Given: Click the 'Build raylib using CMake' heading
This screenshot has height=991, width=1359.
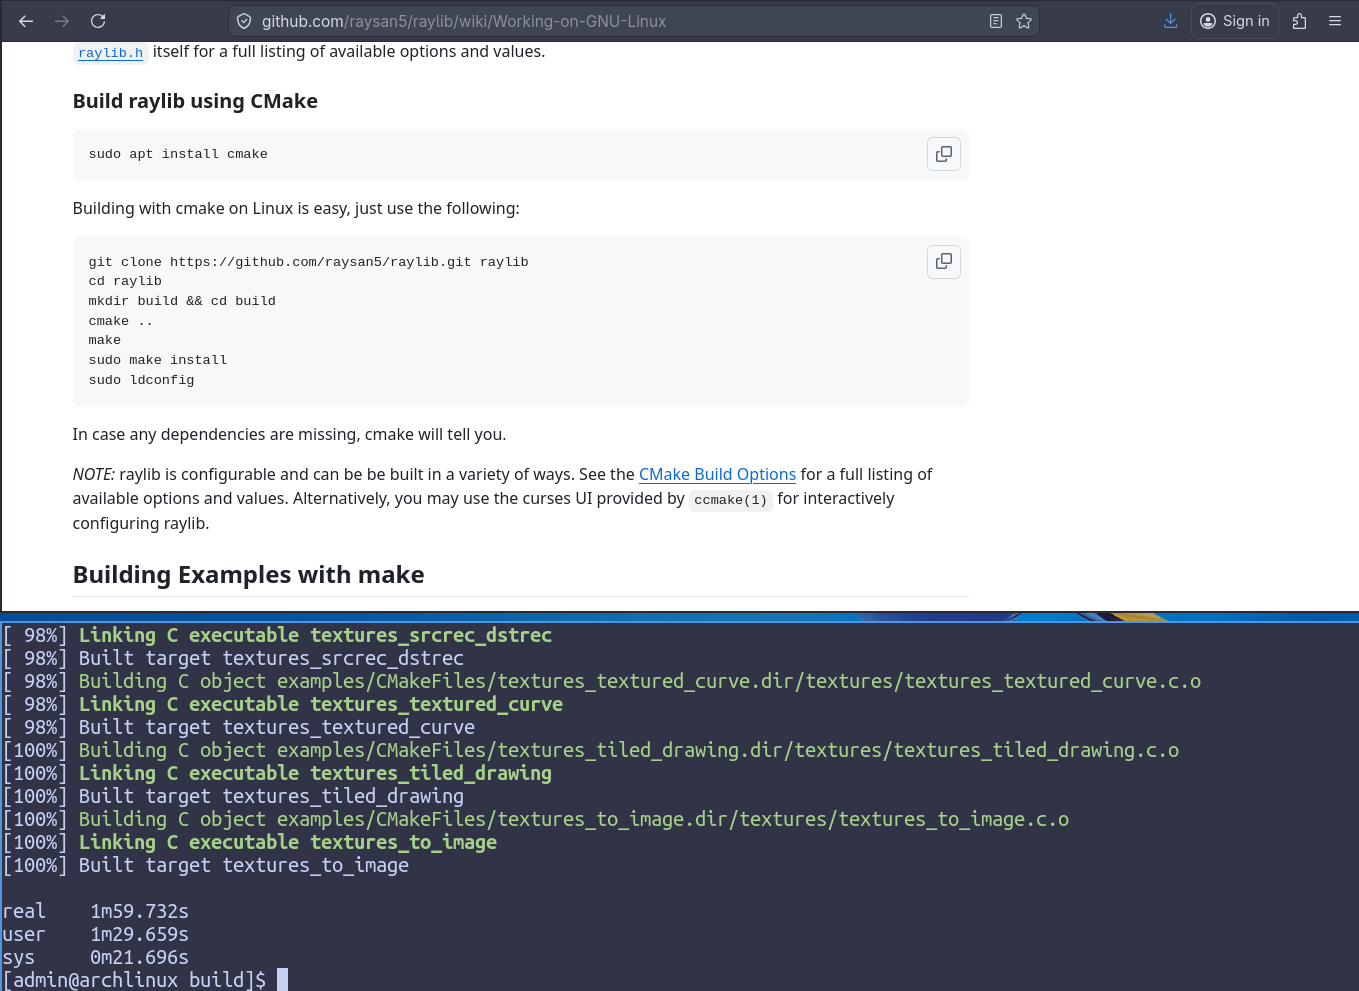Looking at the screenshot, I should [x=195, y=101].
